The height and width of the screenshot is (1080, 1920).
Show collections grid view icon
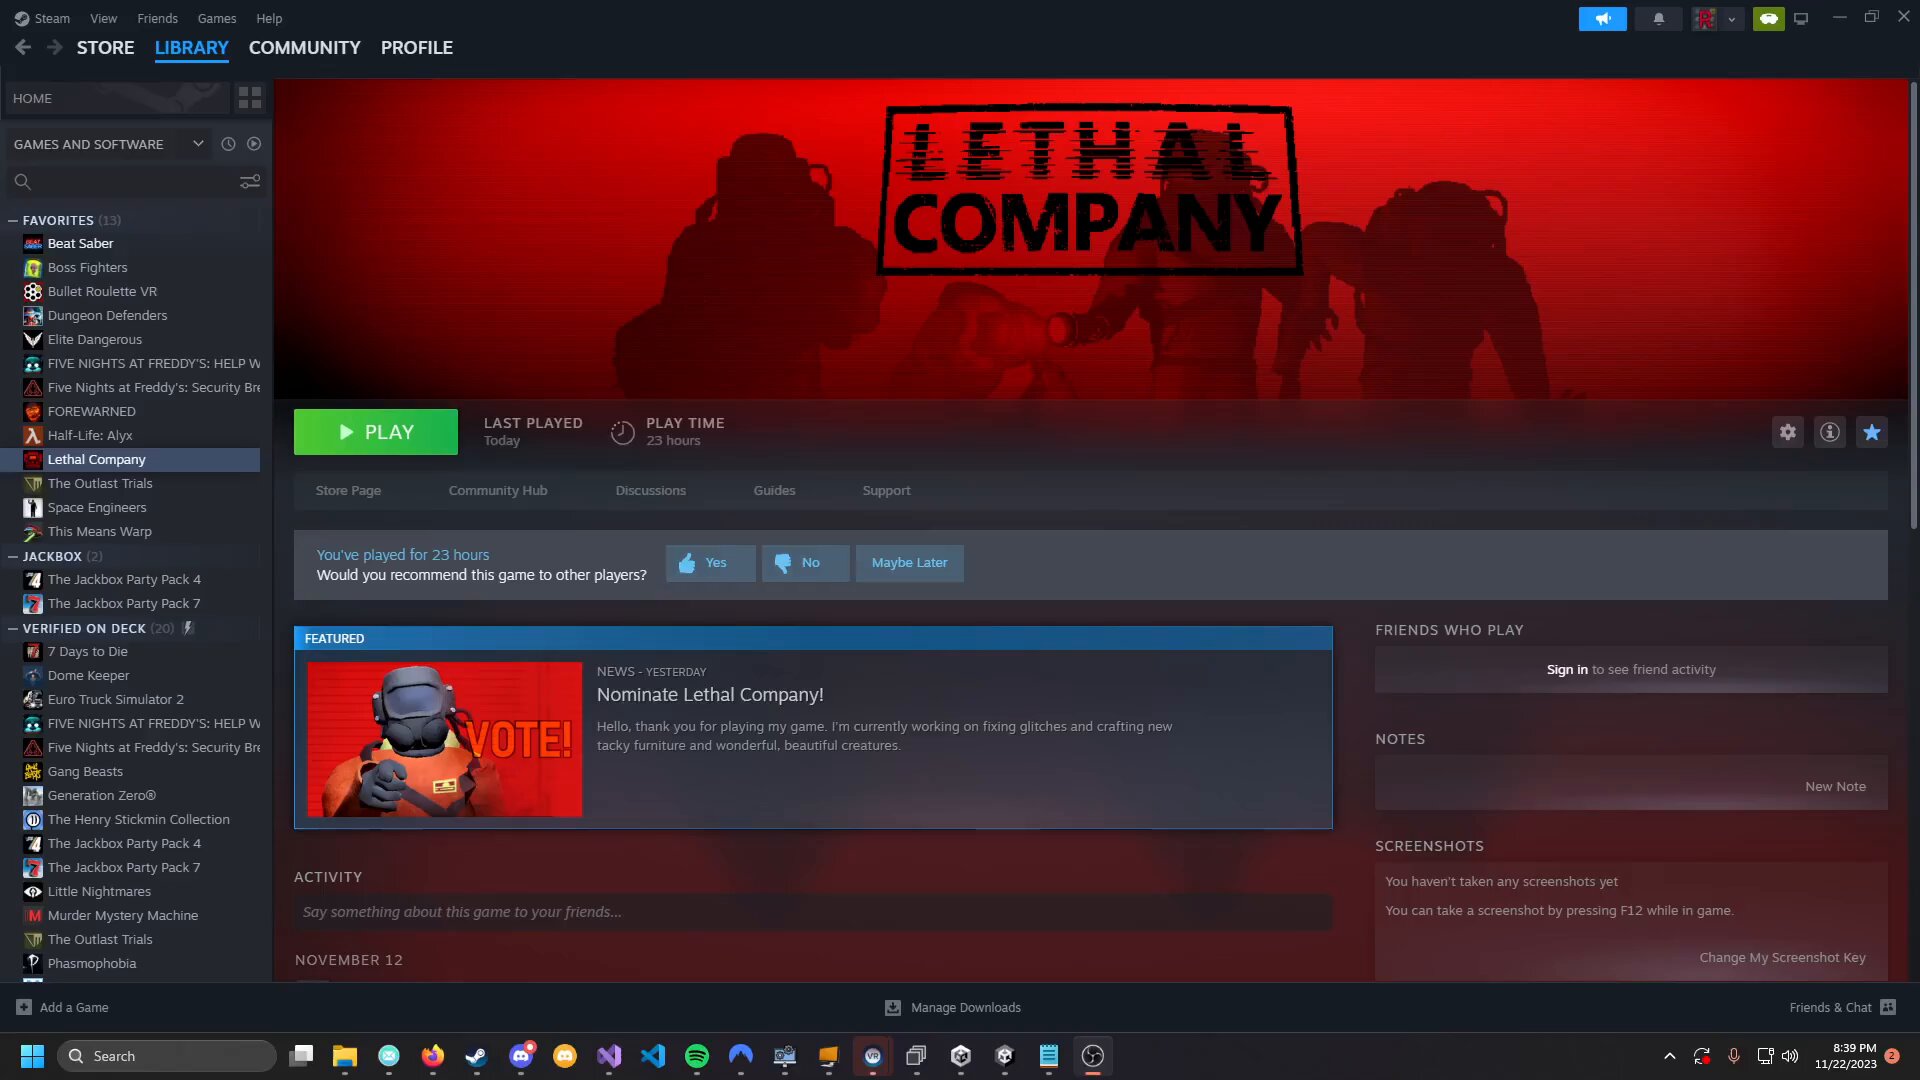(249, 98)
